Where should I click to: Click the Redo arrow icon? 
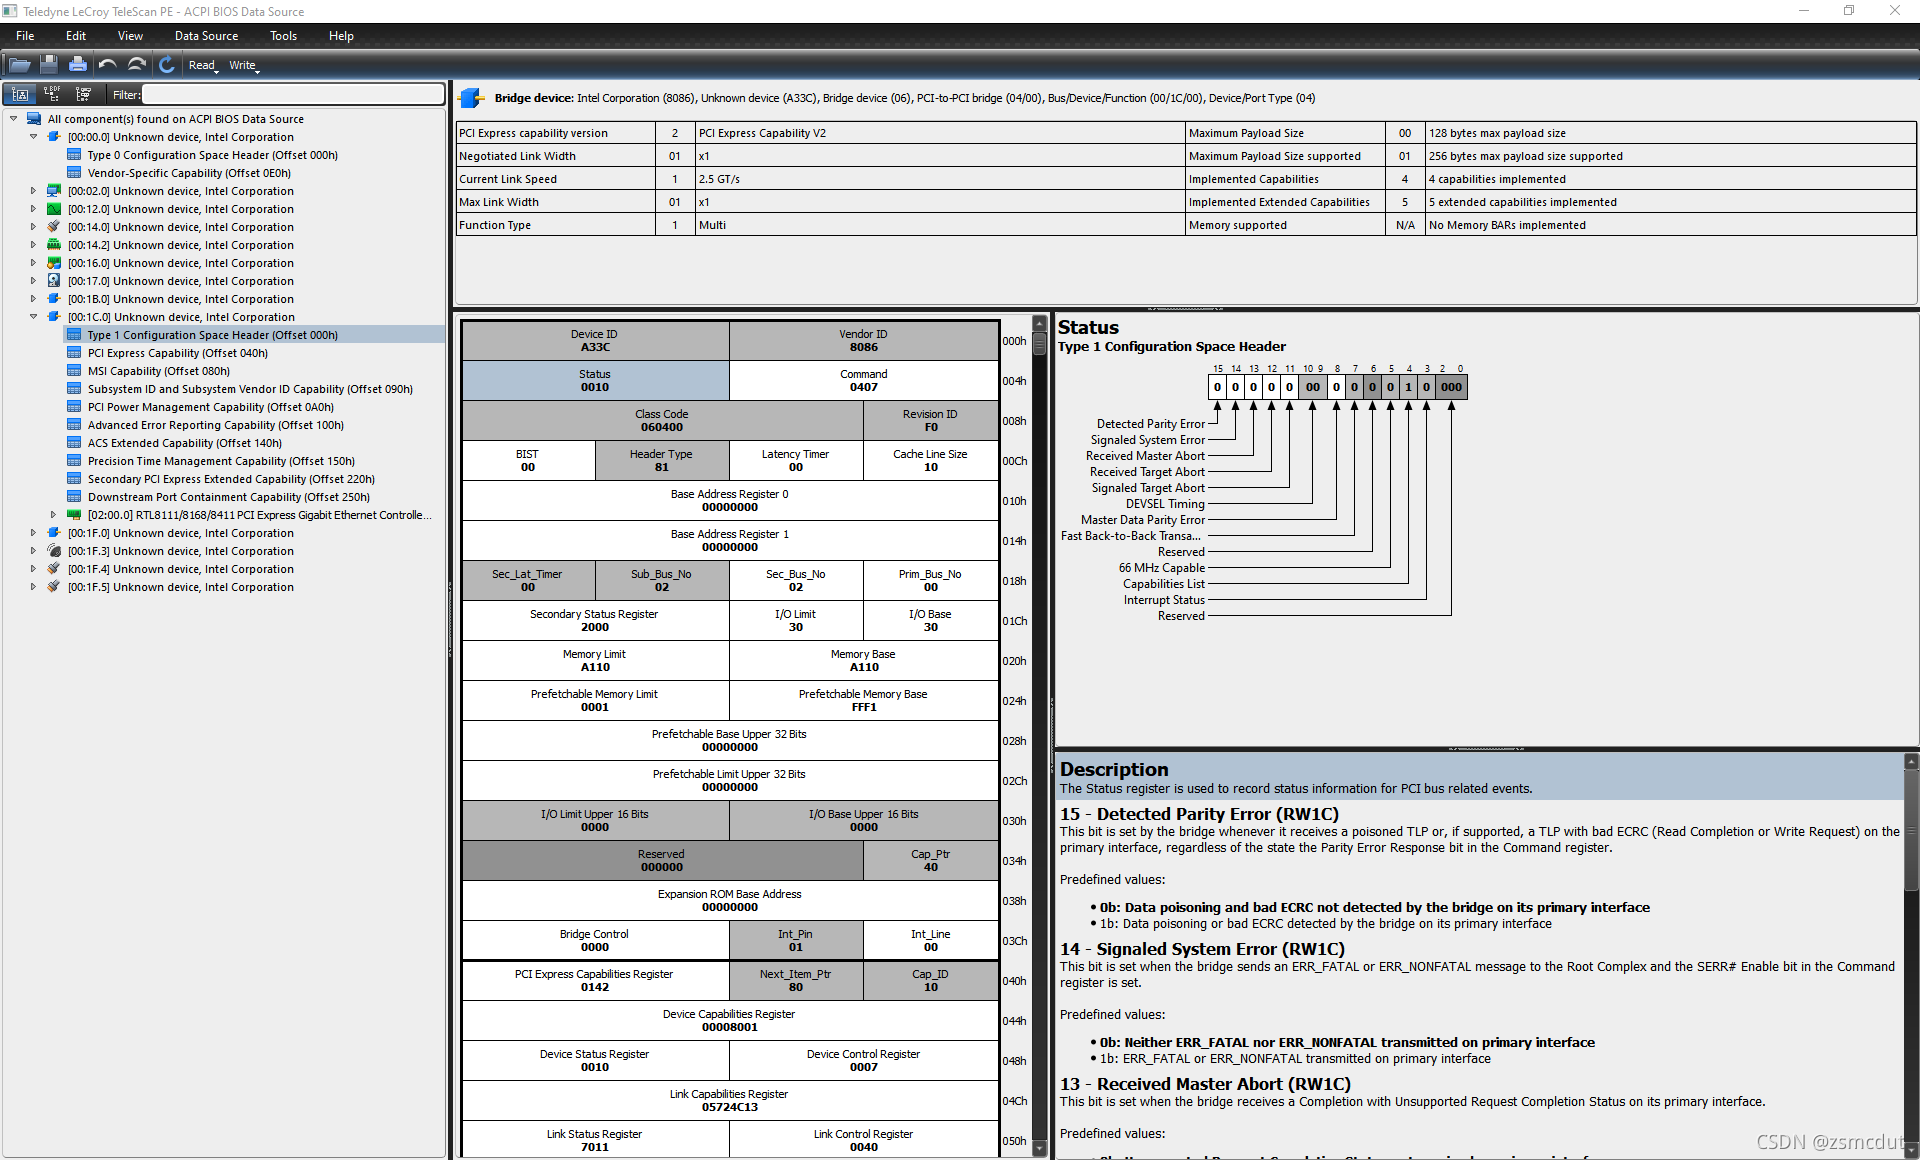137,65
